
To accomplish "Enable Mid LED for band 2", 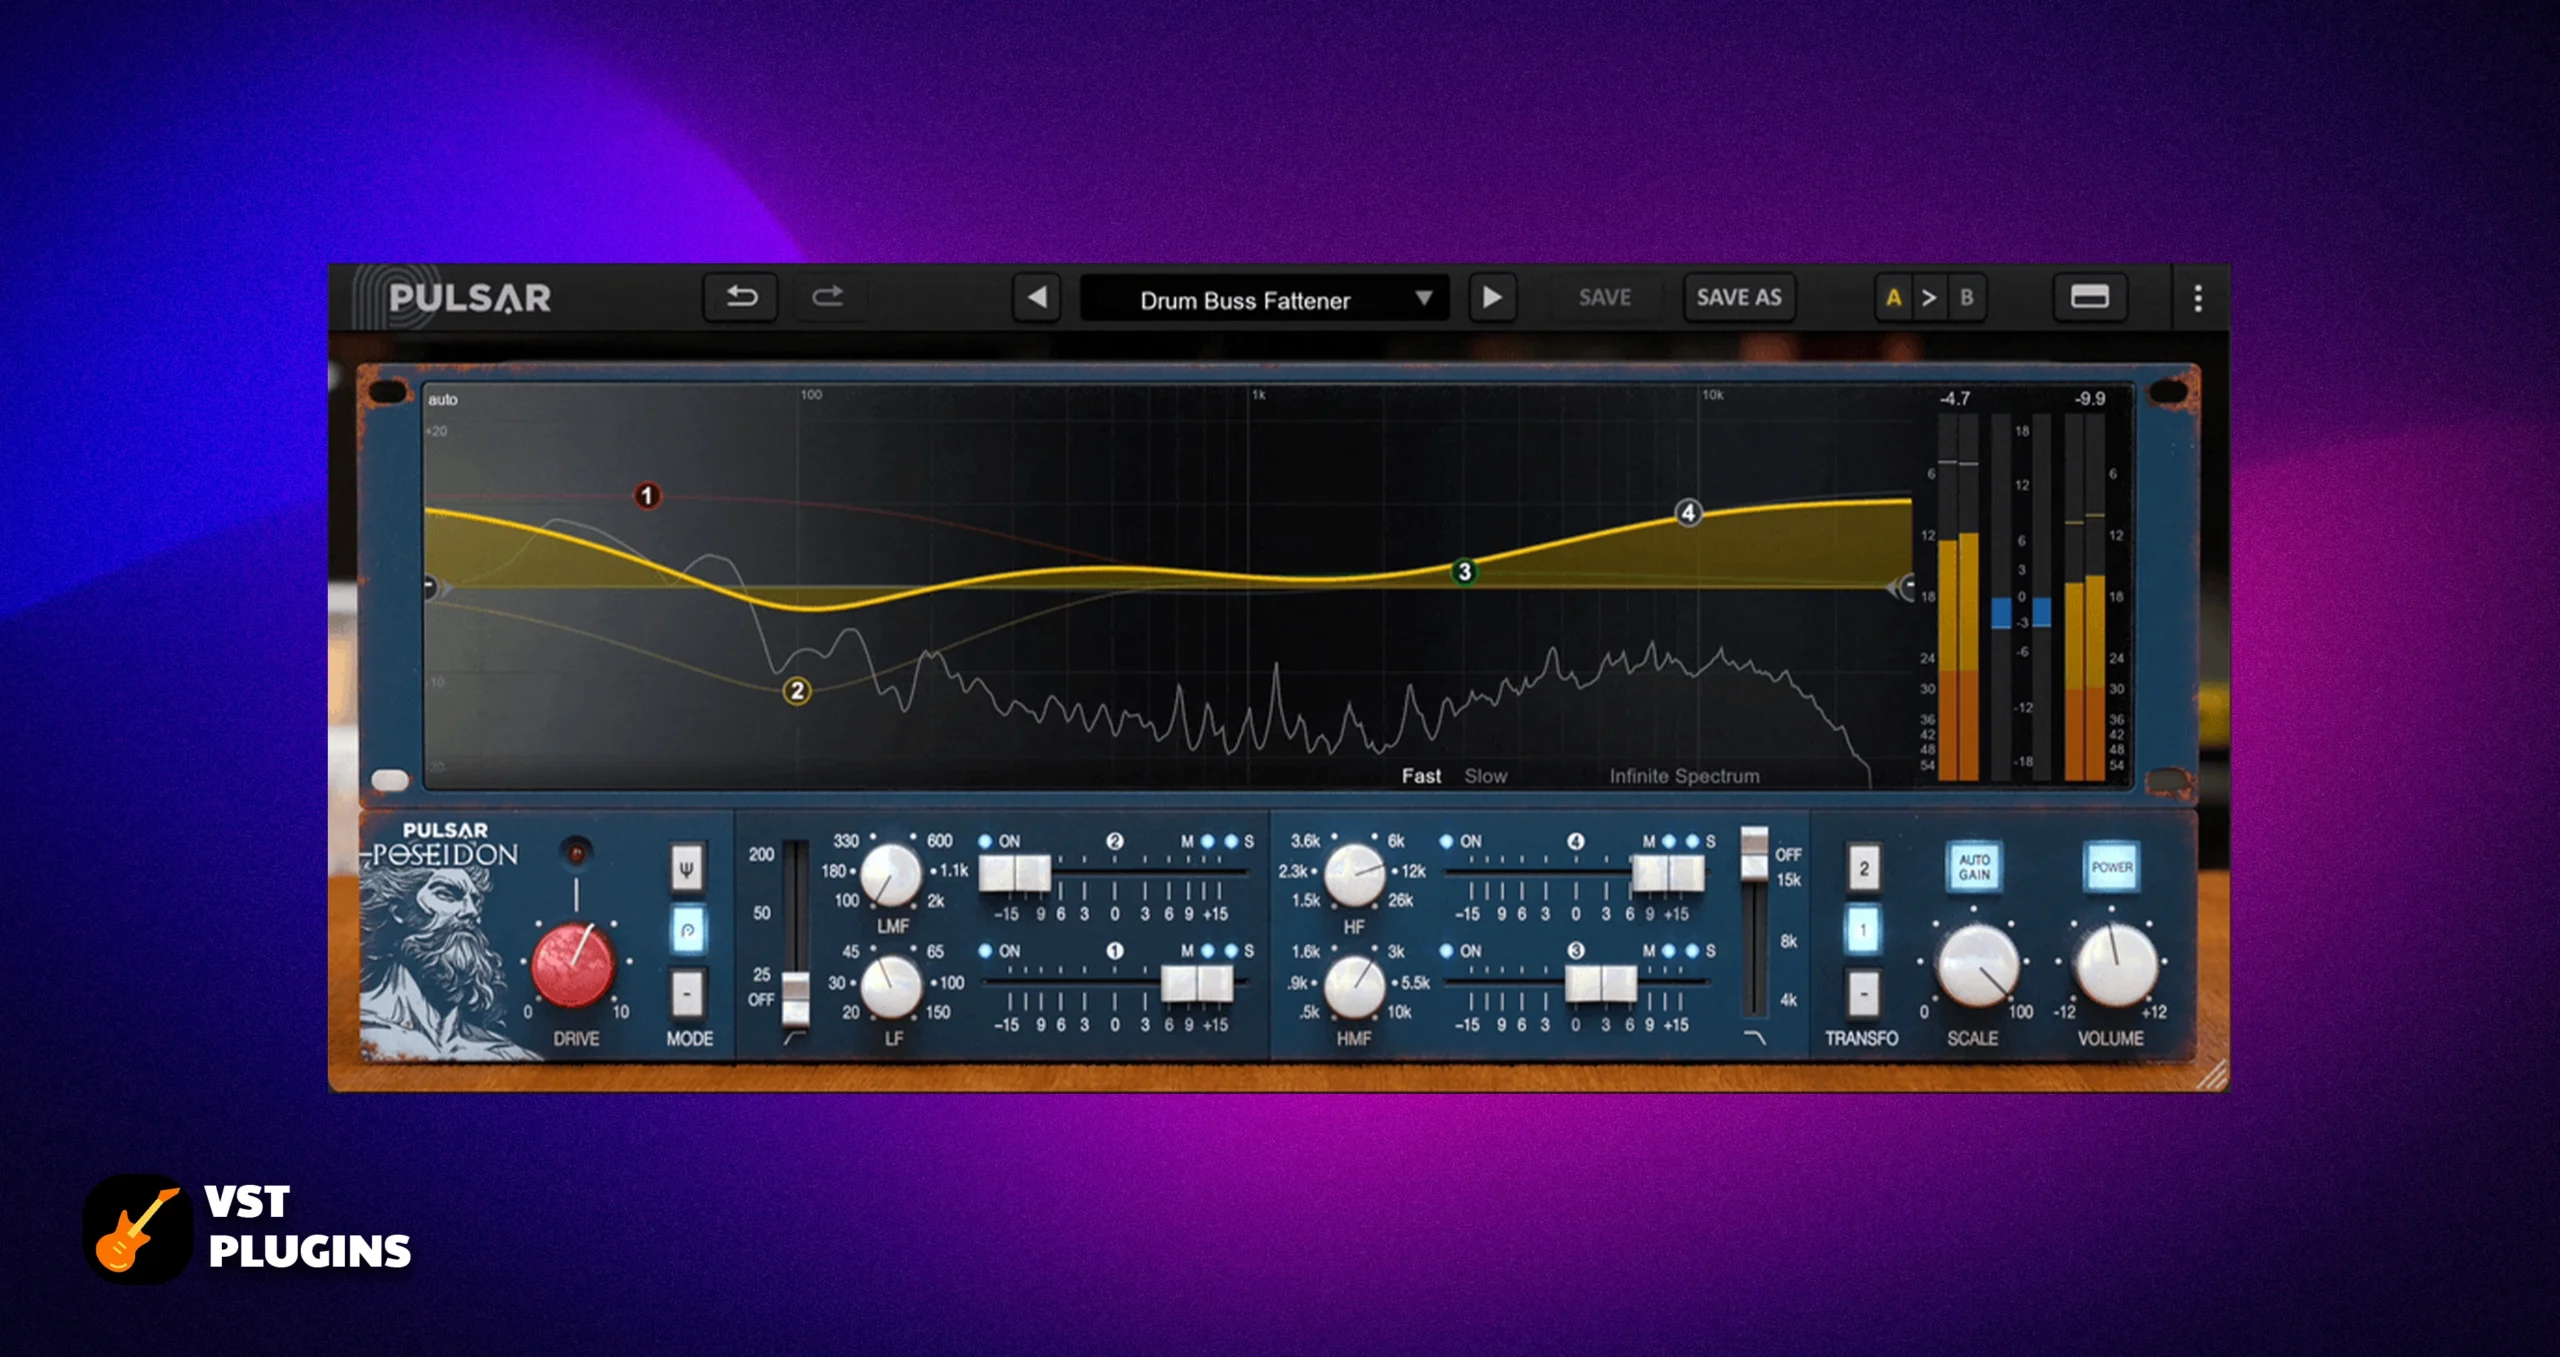I will click(1208, 841).
